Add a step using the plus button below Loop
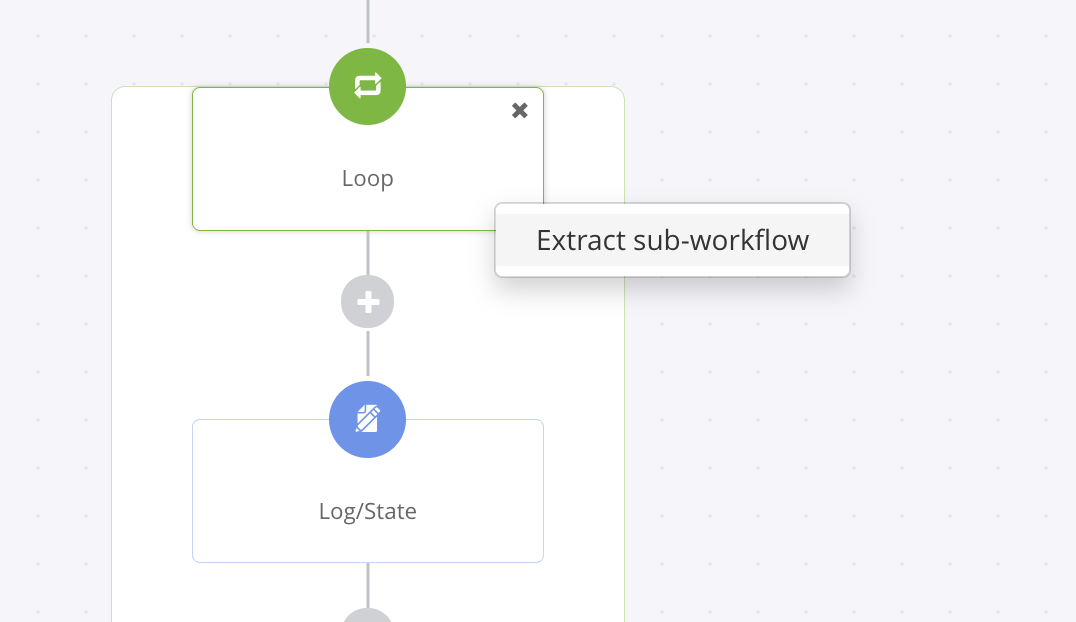 click(x=368, y=302)
